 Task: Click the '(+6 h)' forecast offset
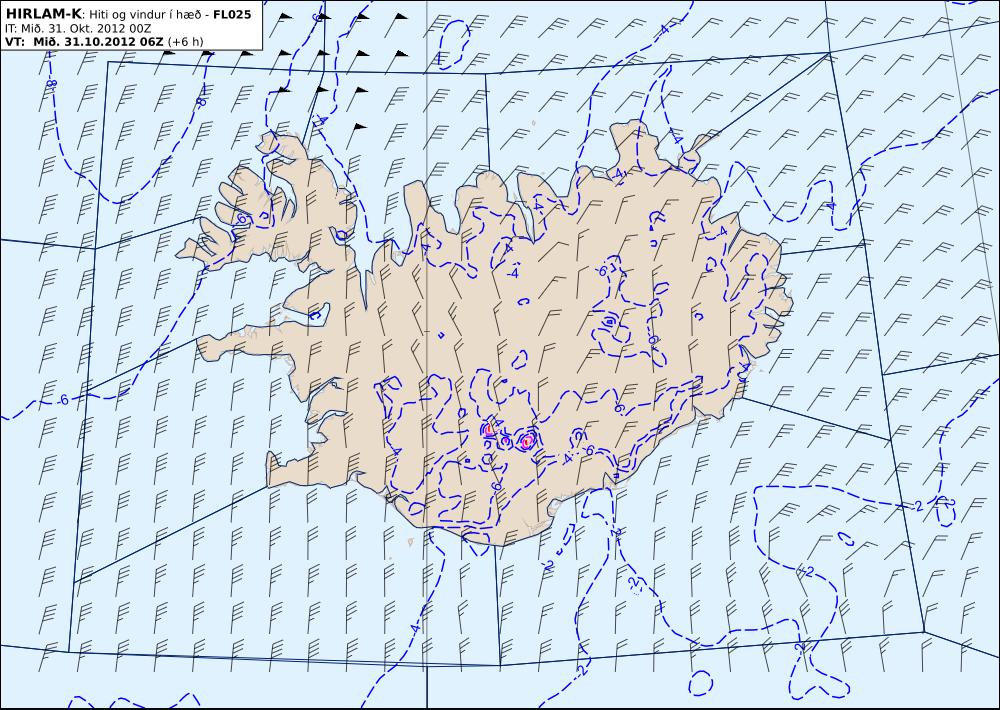pos(185,42)
